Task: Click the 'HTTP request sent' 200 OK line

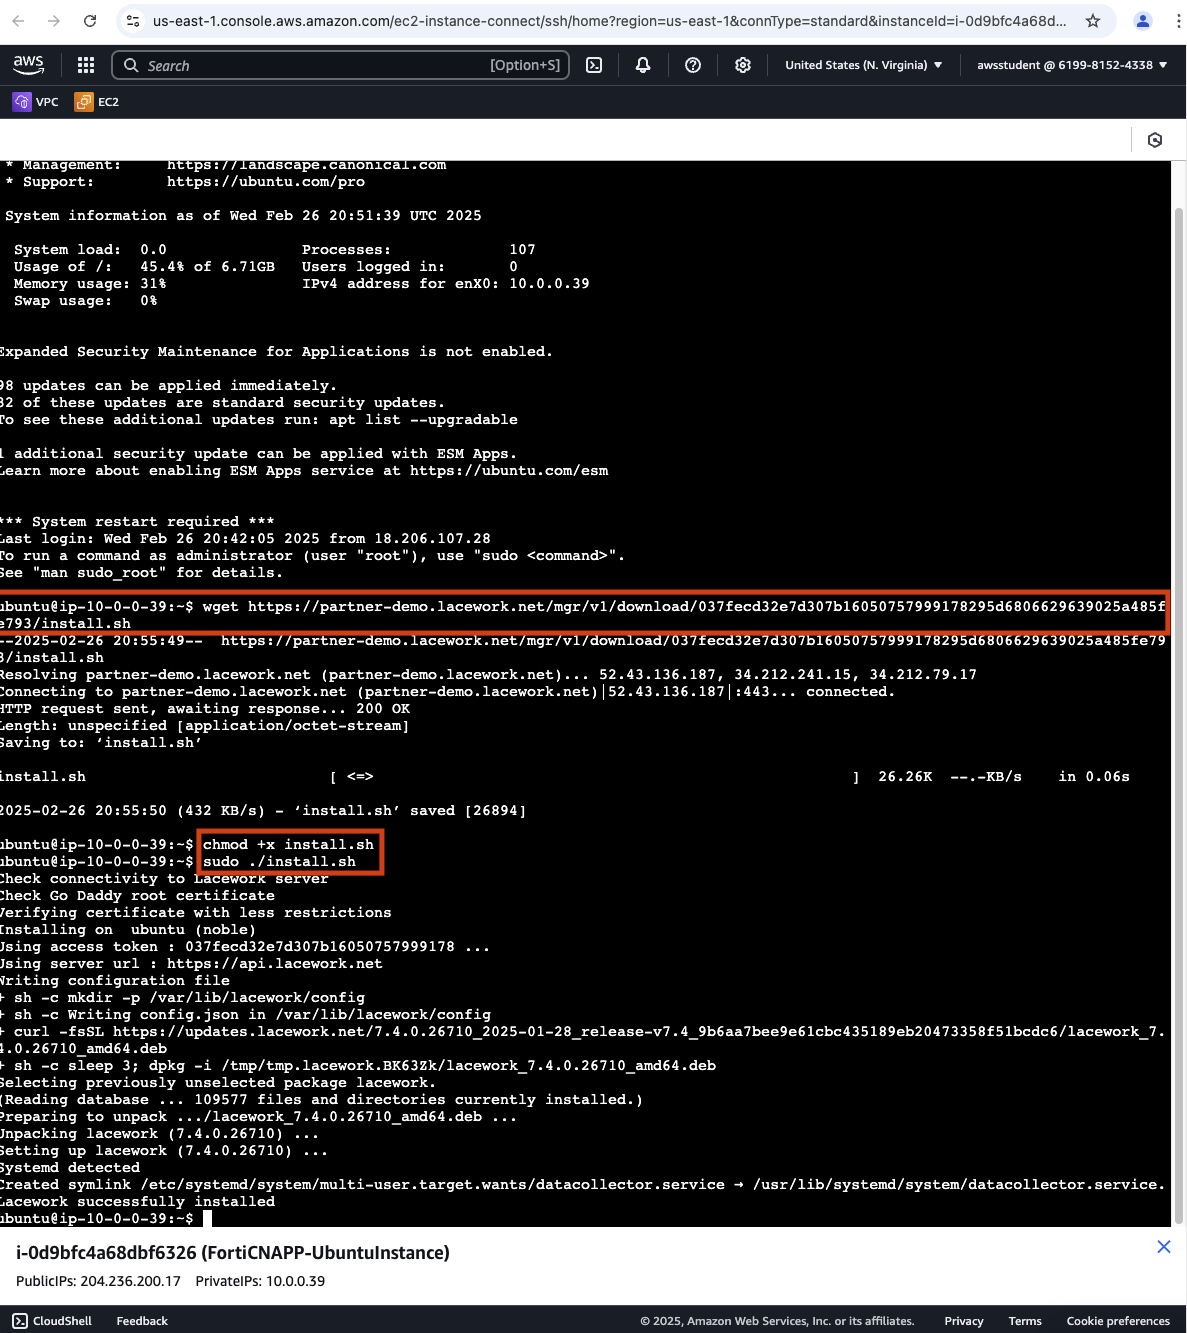Action: pos(205,709)
